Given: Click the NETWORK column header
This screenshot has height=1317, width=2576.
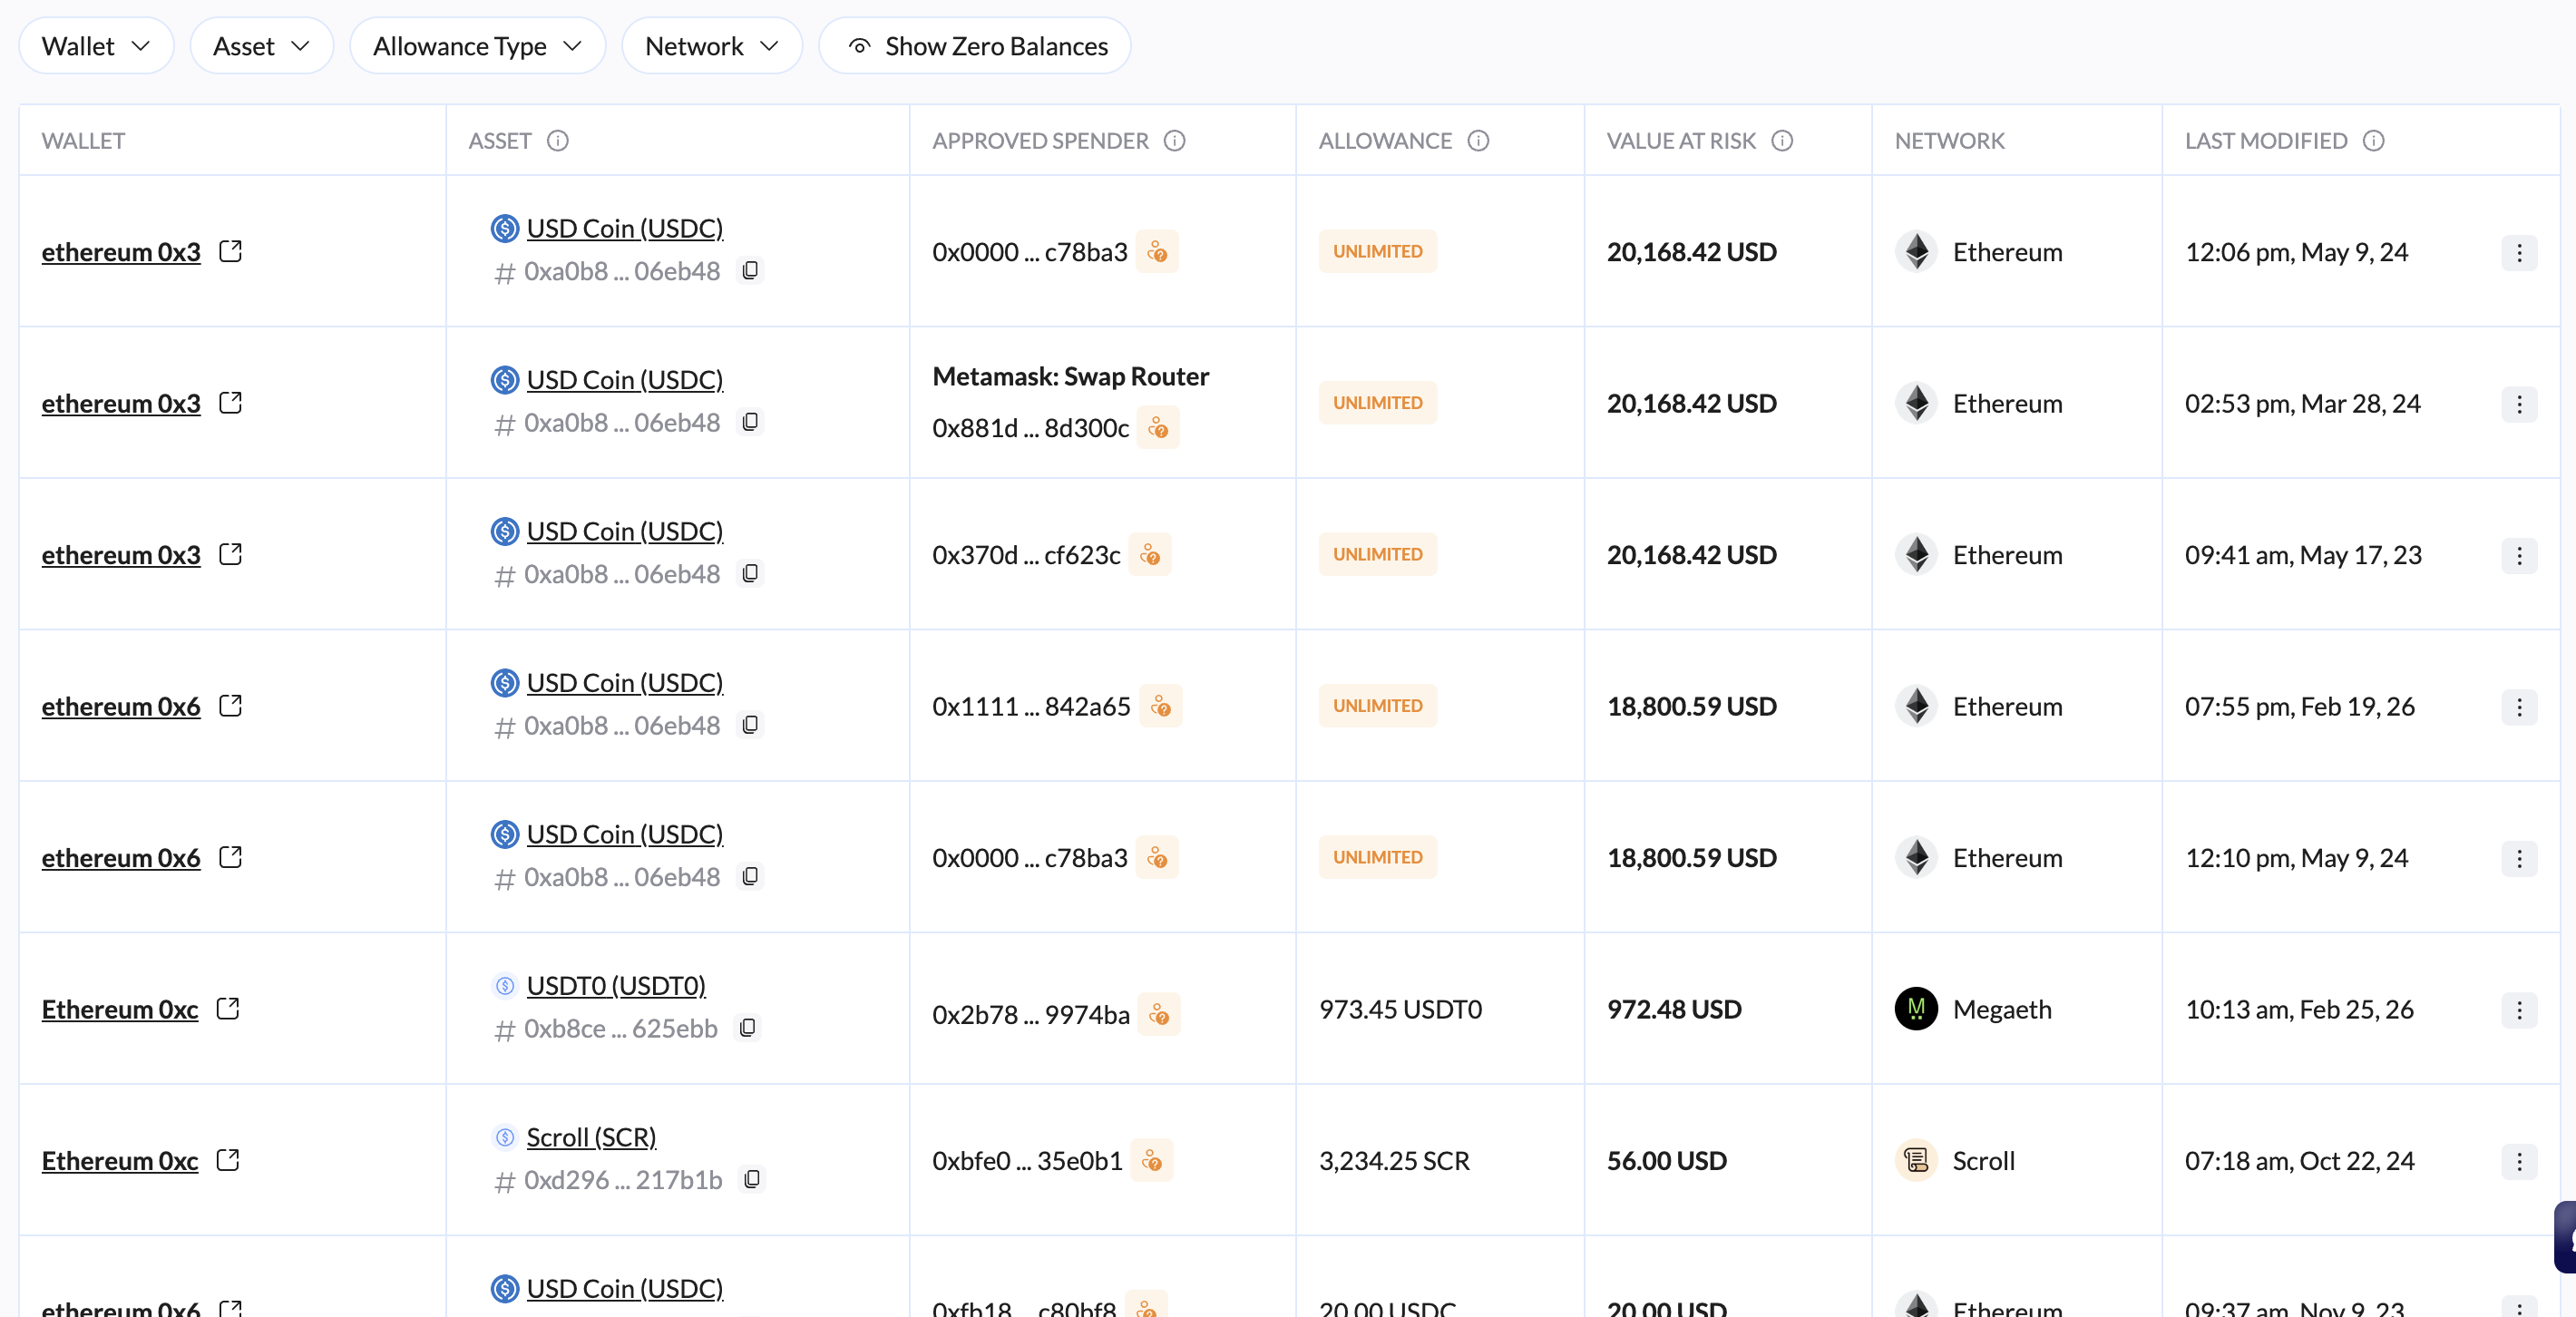Looking at the screenshot, I should 1949,141.
